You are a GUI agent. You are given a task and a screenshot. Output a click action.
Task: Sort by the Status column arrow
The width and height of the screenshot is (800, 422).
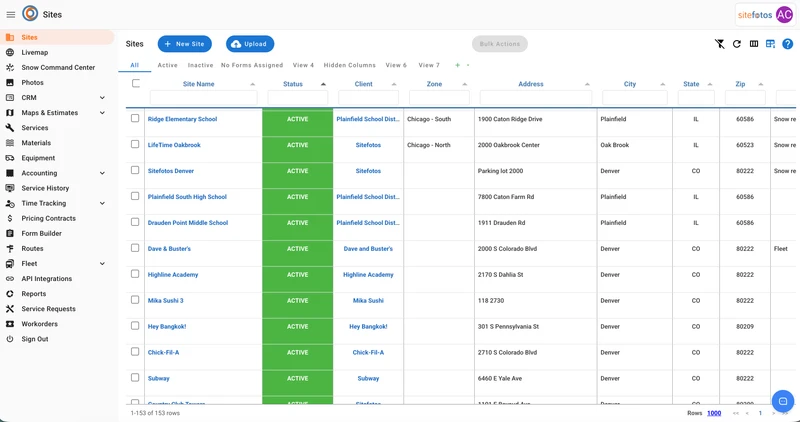click(x=323, y=84)
